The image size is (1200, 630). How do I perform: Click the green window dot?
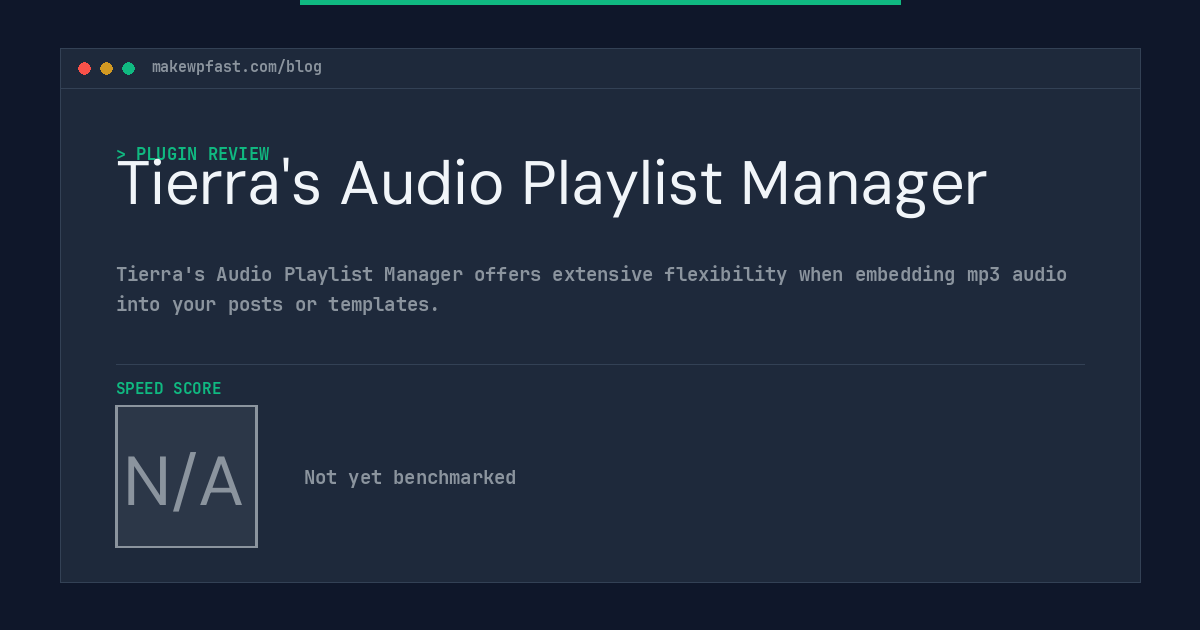(x=128, y=68)
